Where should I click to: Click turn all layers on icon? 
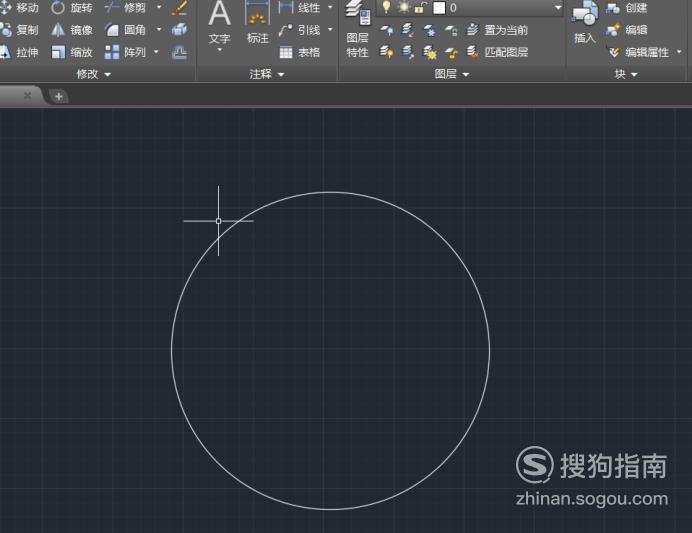tap(387, 52)
